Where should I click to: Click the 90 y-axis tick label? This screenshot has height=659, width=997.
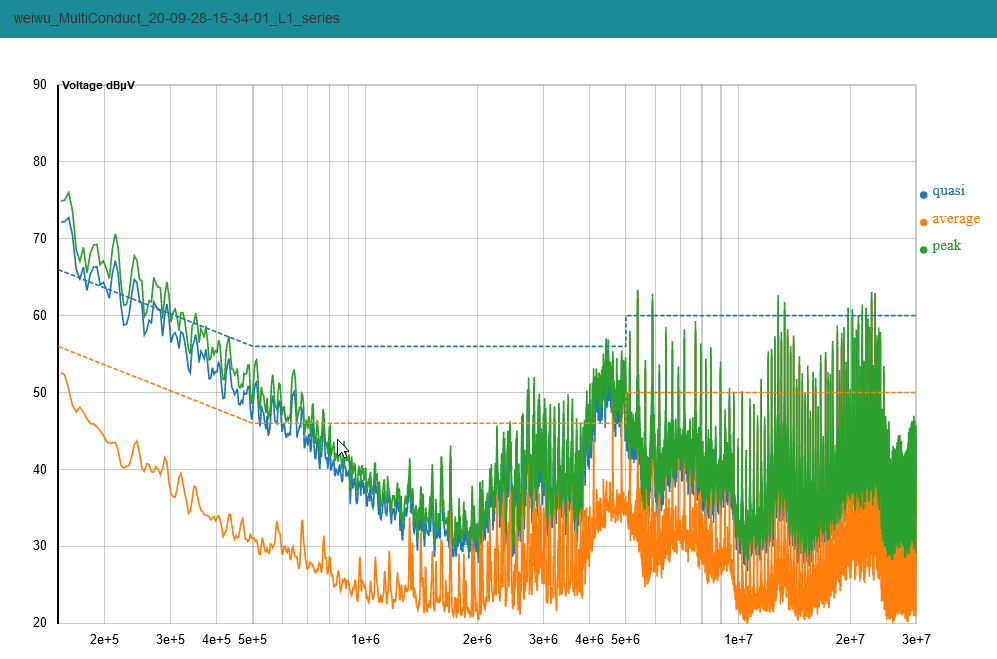coord(40,85)
